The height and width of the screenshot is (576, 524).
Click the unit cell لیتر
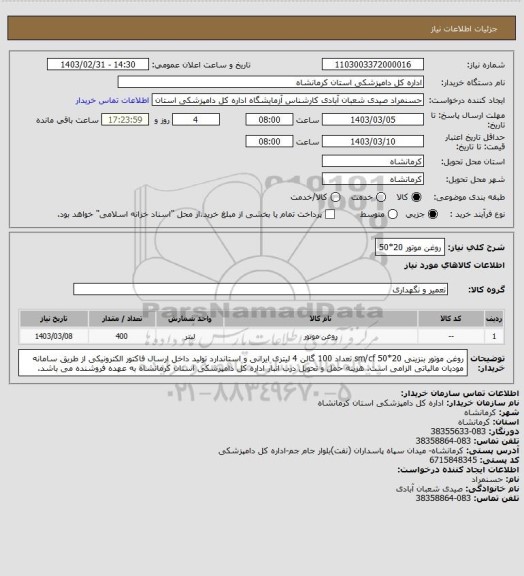click(x=190, y=336)
